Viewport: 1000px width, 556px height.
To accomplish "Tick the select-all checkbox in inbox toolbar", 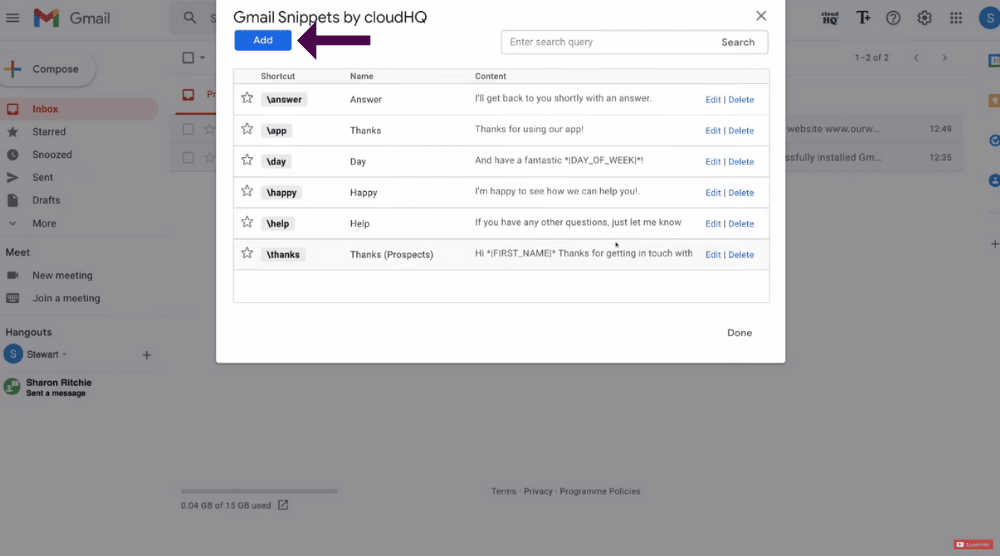I will click(x=188, y=58).
